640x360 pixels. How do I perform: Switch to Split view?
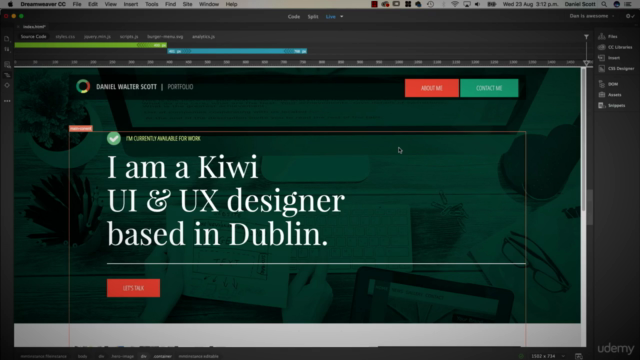tap(313, 17)
